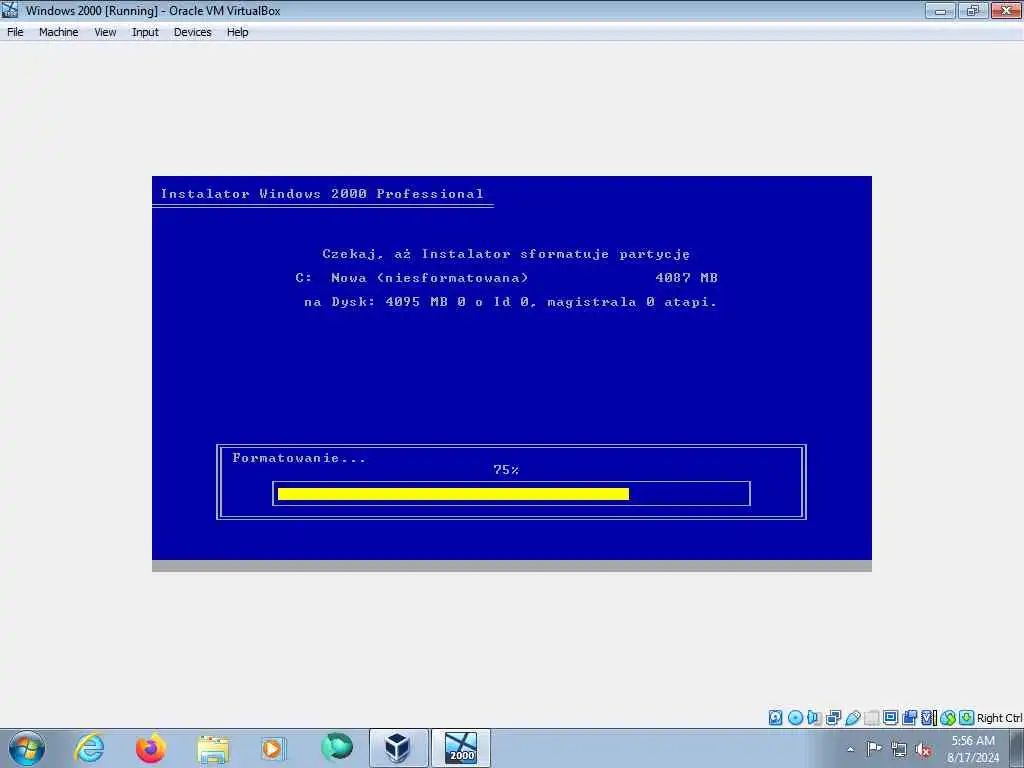Click the shared folders indicator icon

(x=872, y=718)
